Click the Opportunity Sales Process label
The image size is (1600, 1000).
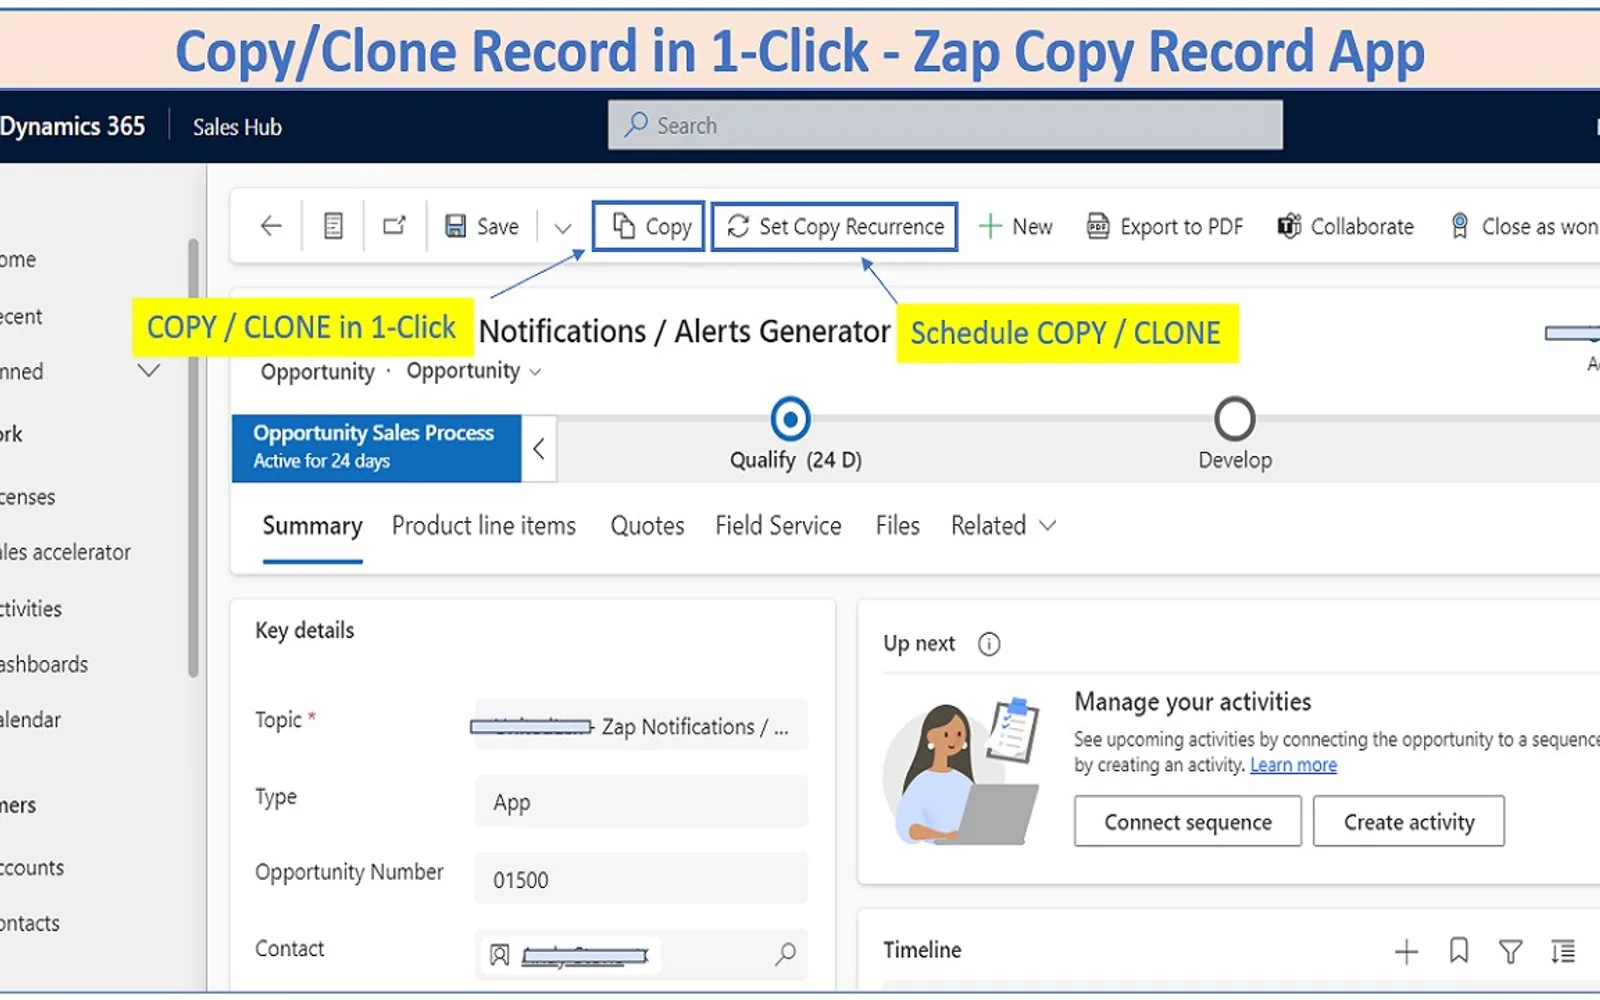click(373, 433)
